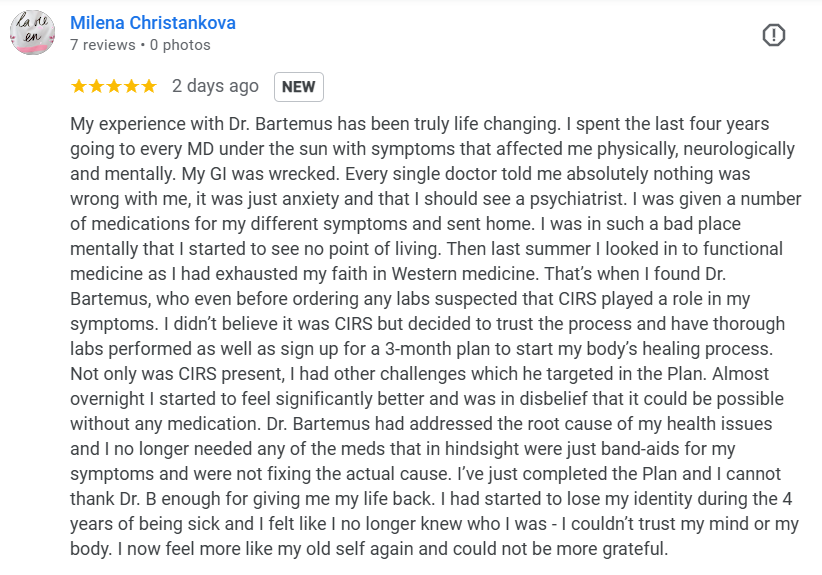Click the fourth star of the rating
This screenshot has height=575, width=822.
pyautogui.click(x=131, y=87)
